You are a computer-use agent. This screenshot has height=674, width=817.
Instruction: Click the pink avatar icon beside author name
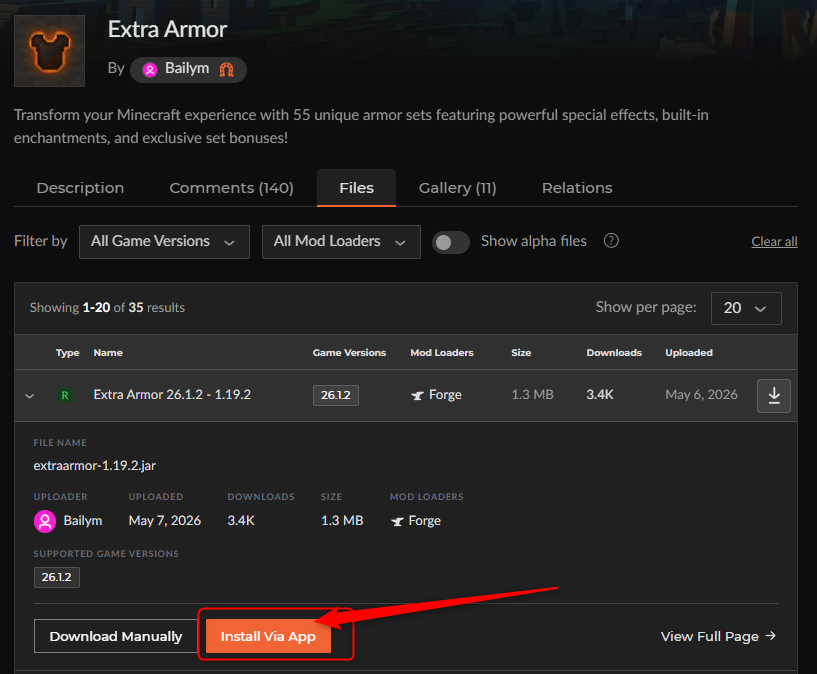[150, 70]
